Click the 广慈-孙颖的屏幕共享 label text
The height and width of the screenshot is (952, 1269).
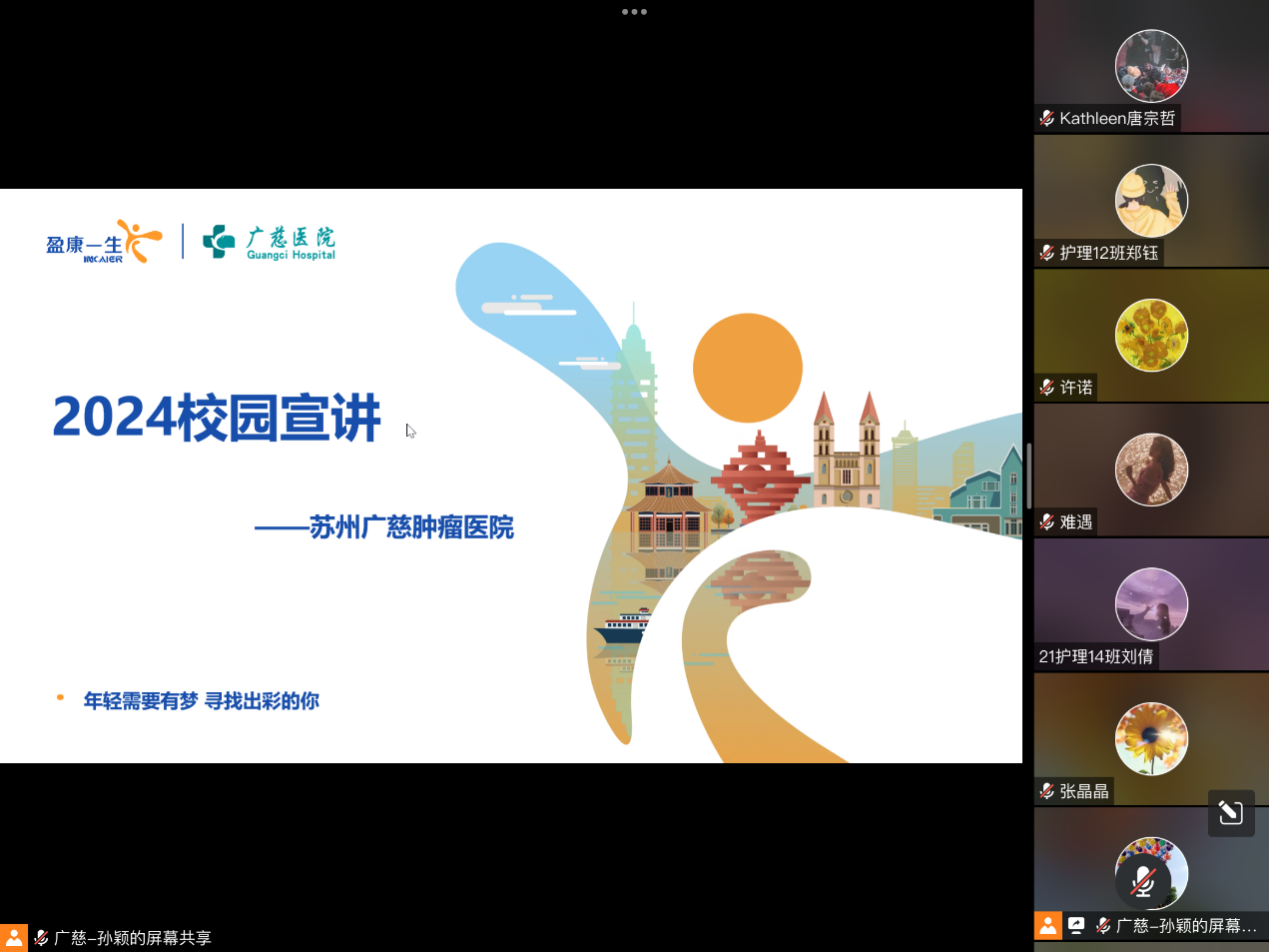click(133, 938)
